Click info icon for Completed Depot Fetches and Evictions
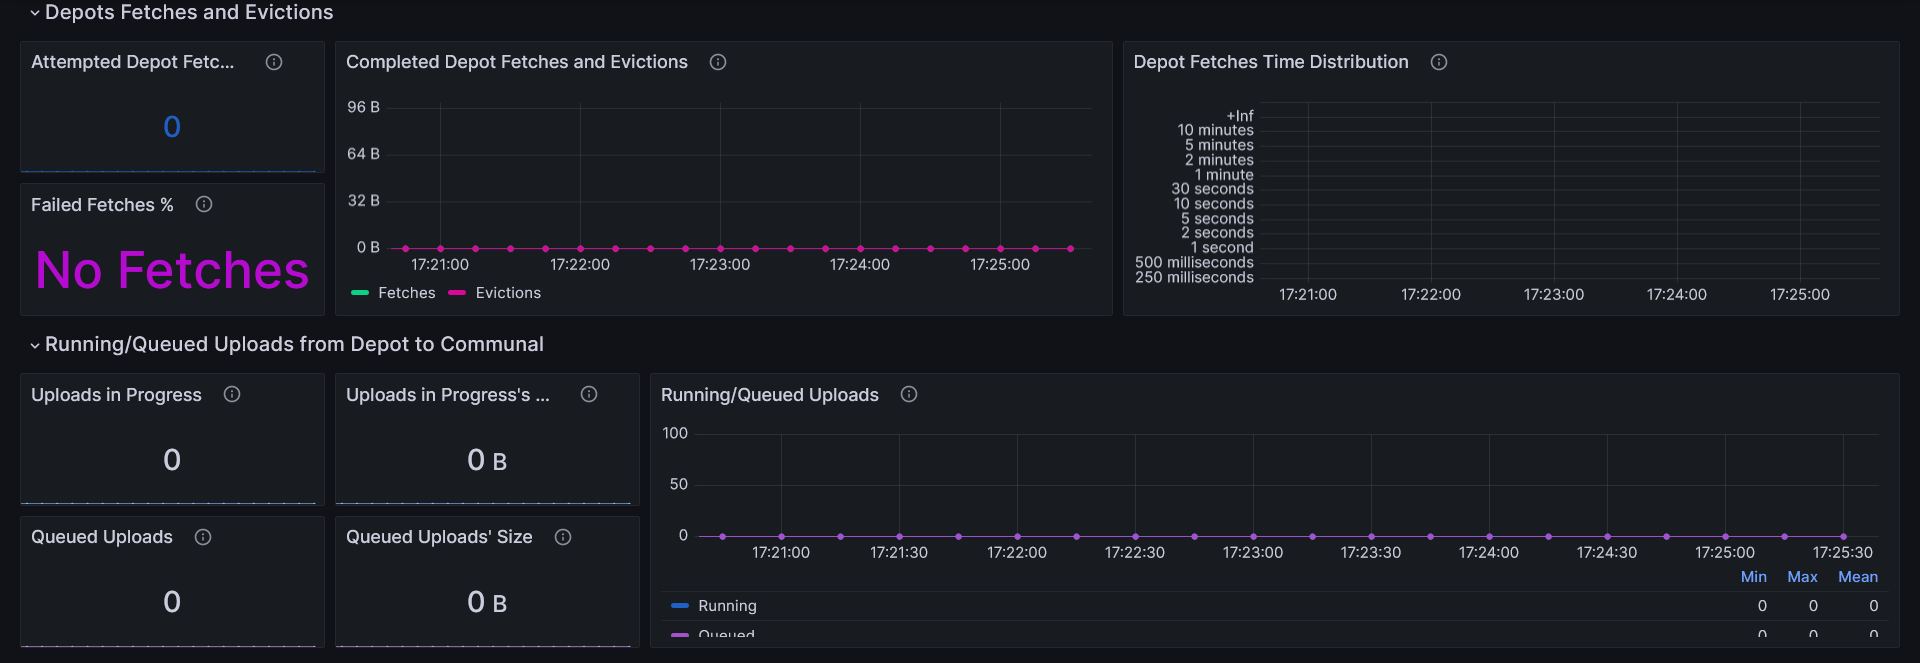 [x=718, y=62]
